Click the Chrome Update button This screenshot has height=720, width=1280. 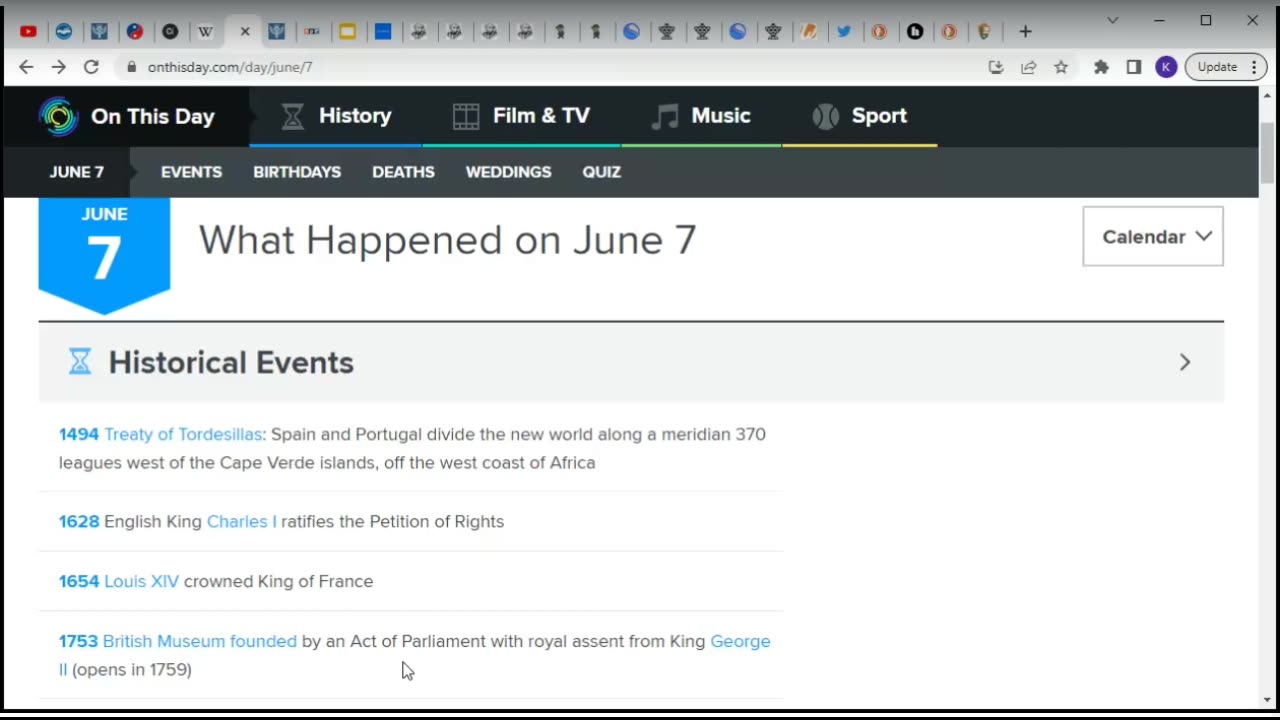tap(1217, 67)
